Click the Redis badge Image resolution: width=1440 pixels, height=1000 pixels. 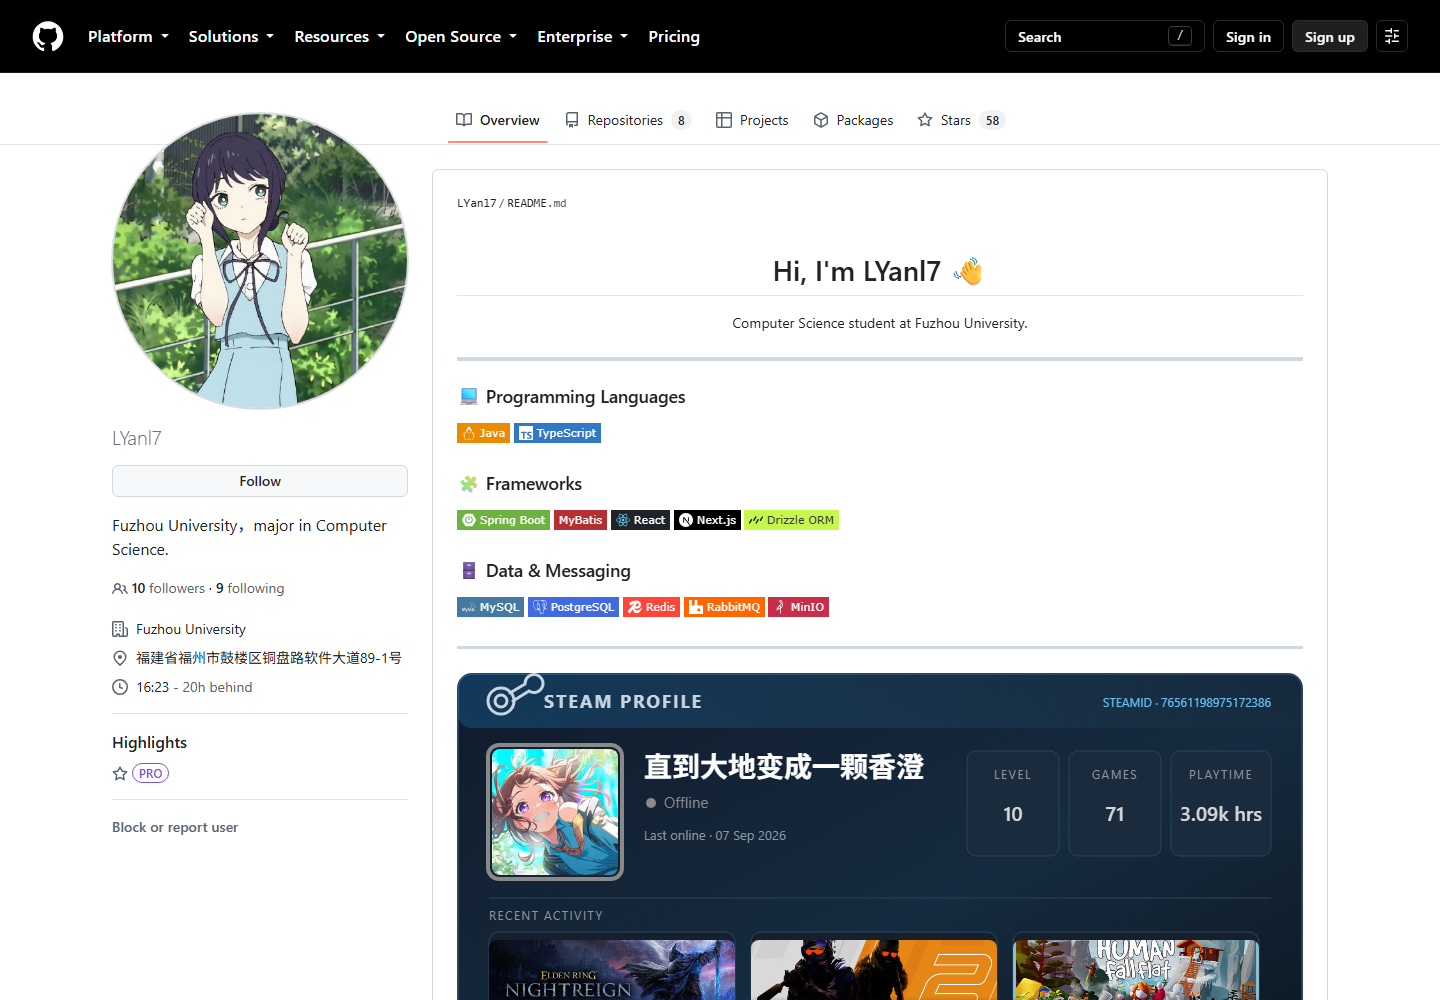[651, 607]
